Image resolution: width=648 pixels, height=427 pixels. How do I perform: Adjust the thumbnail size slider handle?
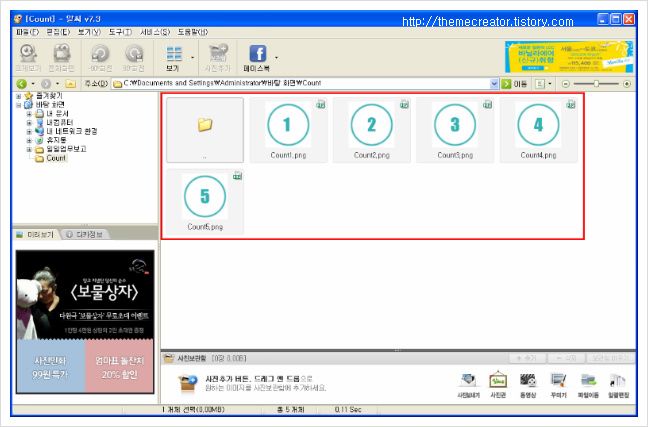(596, 84)
